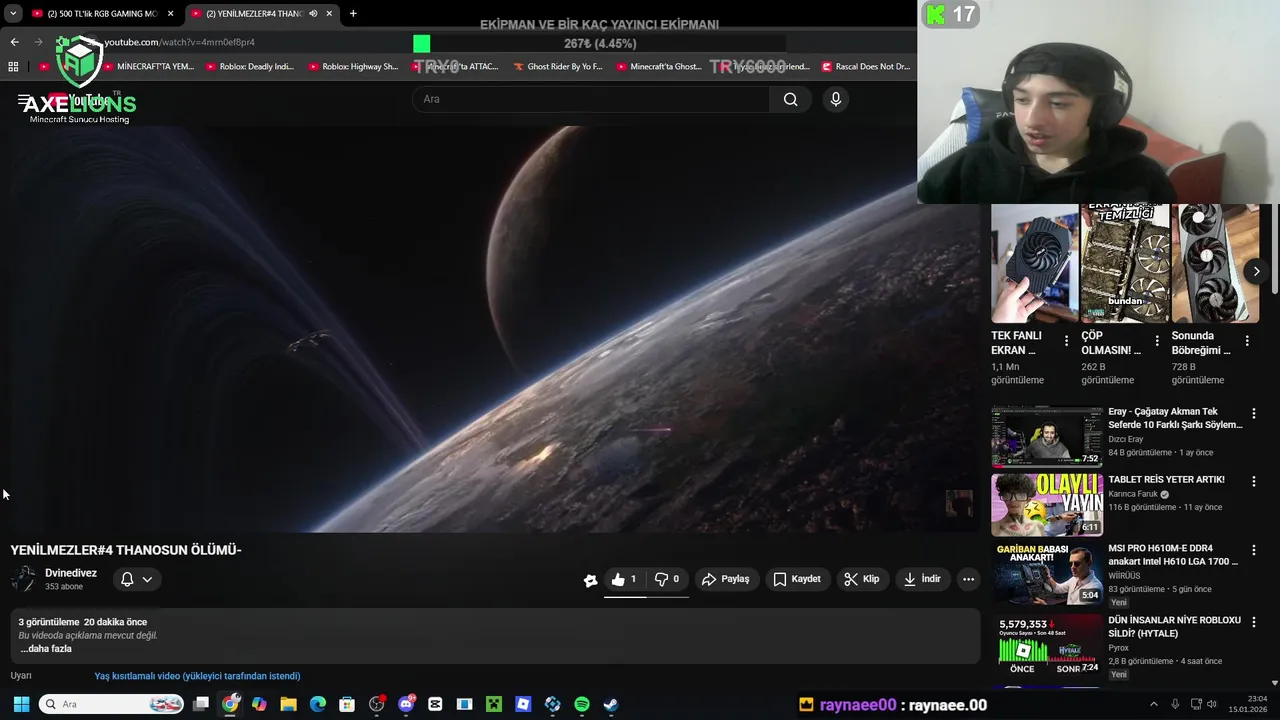
Task: Open Copilot from taskbar
Action: 259,704
